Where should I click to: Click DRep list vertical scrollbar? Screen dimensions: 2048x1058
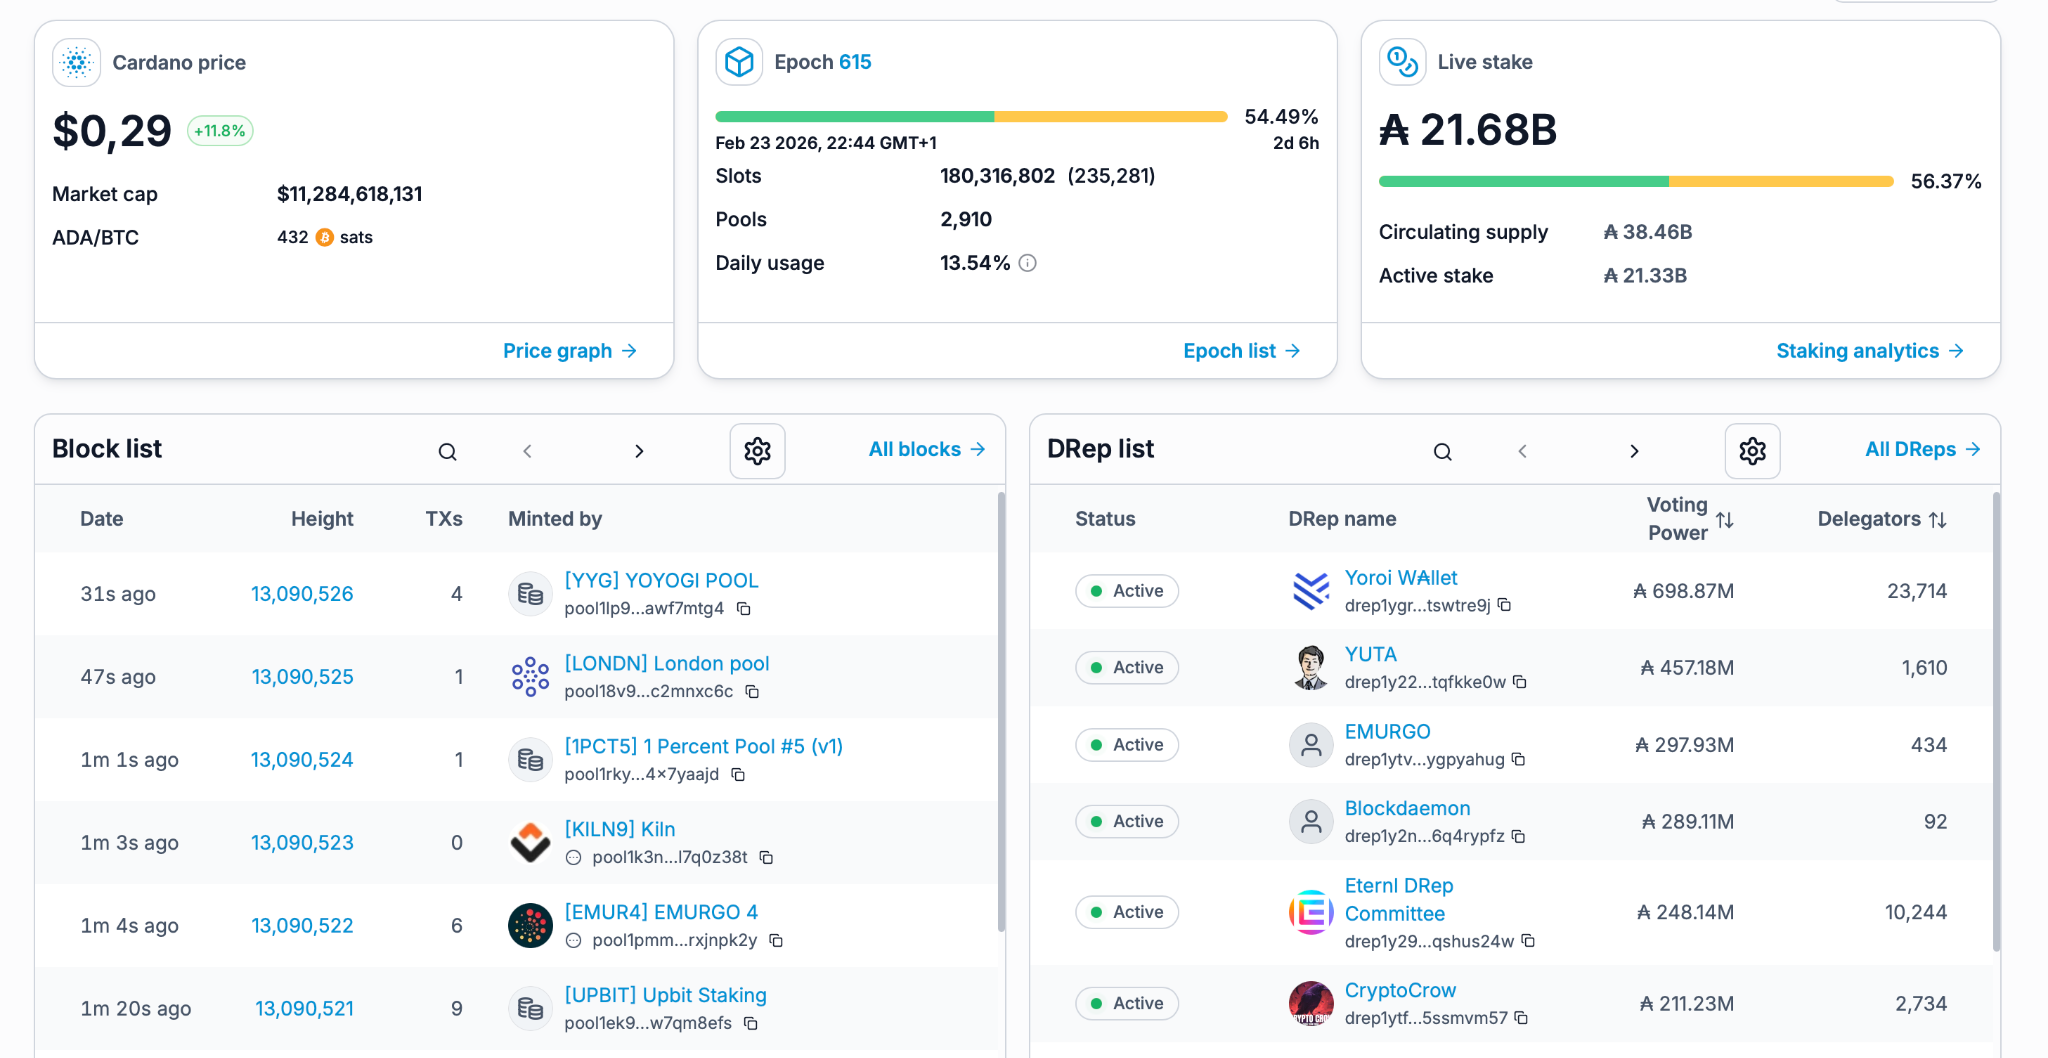(x=1996, y=721)
